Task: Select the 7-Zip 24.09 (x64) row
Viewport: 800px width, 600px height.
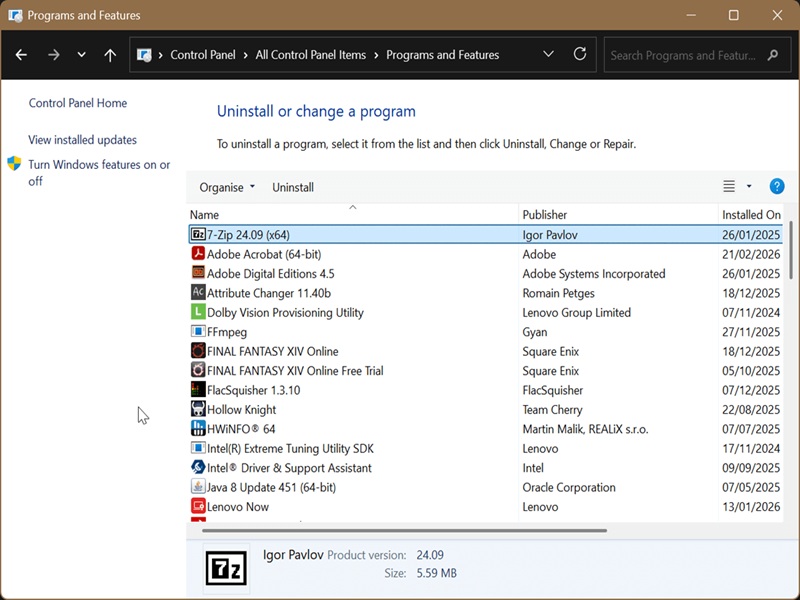Action: click(x=486, y=235)
